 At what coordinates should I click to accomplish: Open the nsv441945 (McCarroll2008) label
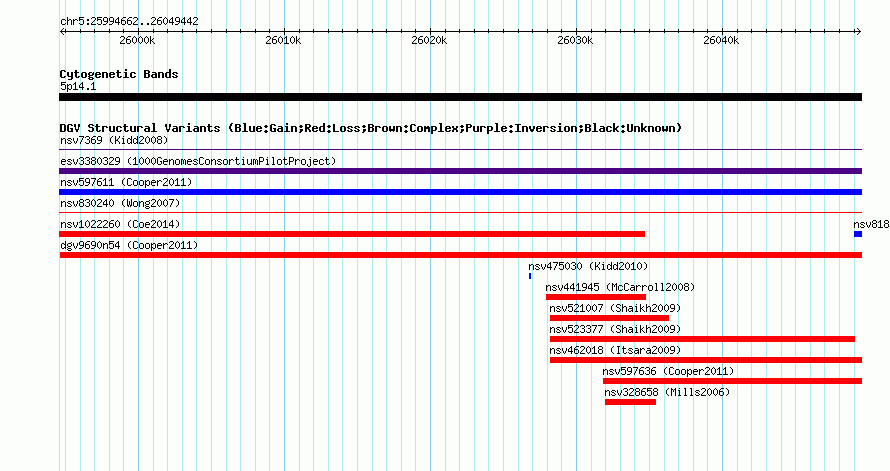pos(620,287)
